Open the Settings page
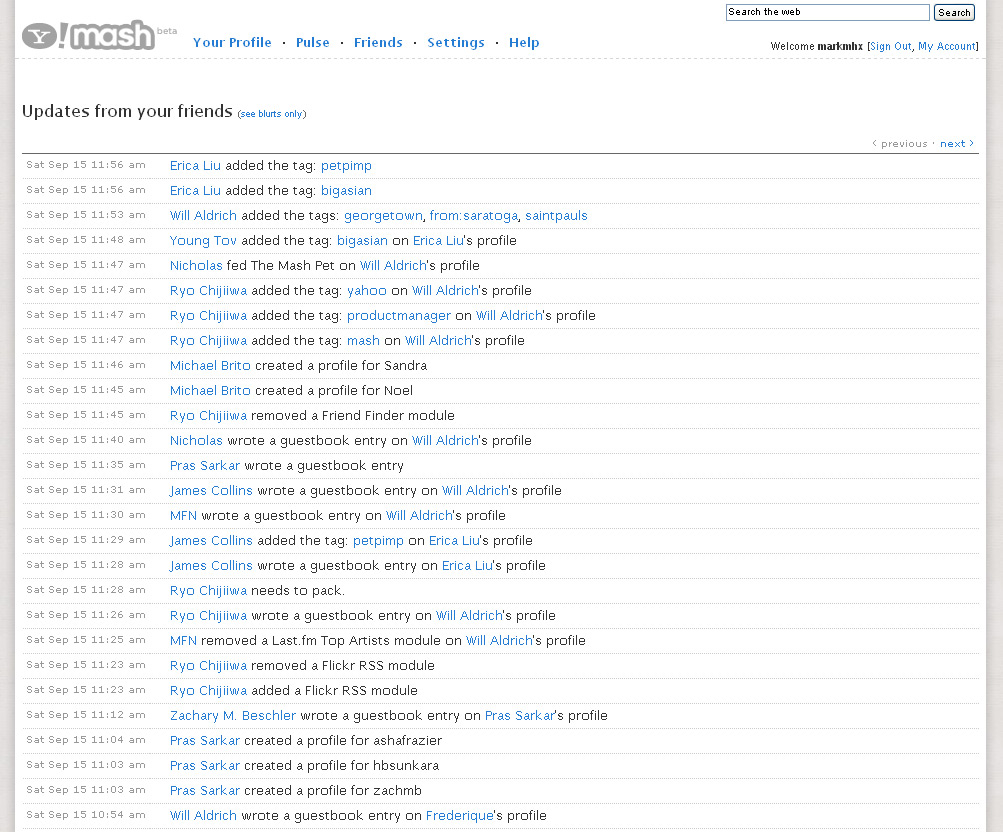Screen dimensions: 1003x832 coord(455,43)
